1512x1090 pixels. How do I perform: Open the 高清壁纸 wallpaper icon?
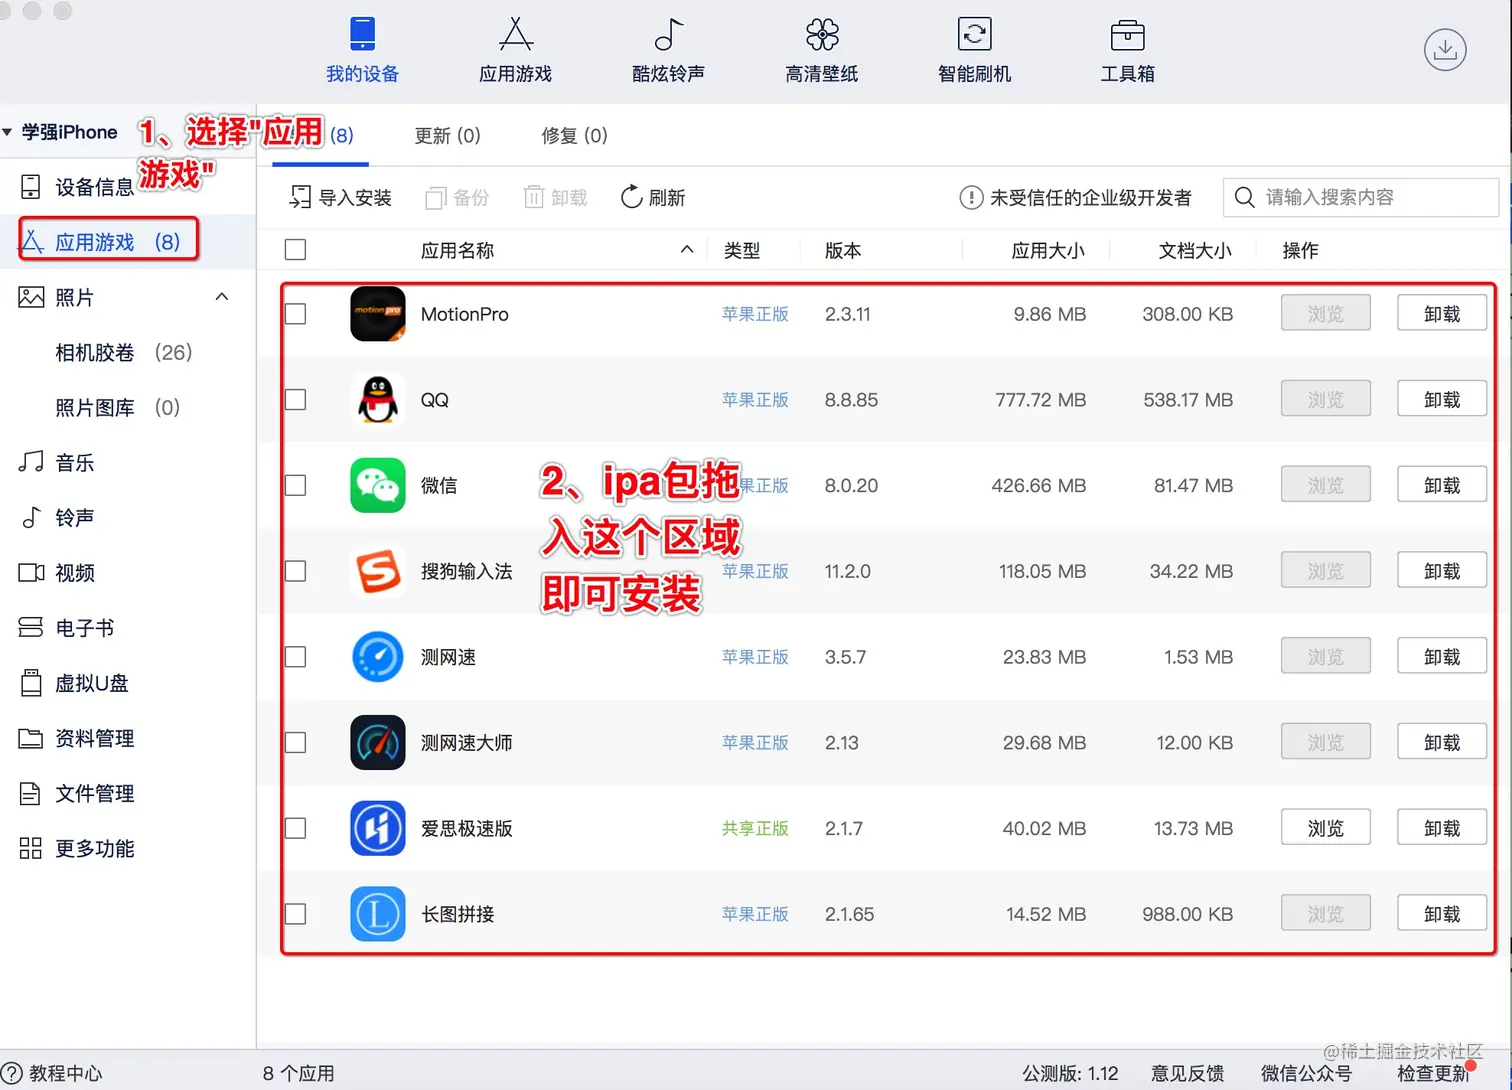(x=822, y=34)
